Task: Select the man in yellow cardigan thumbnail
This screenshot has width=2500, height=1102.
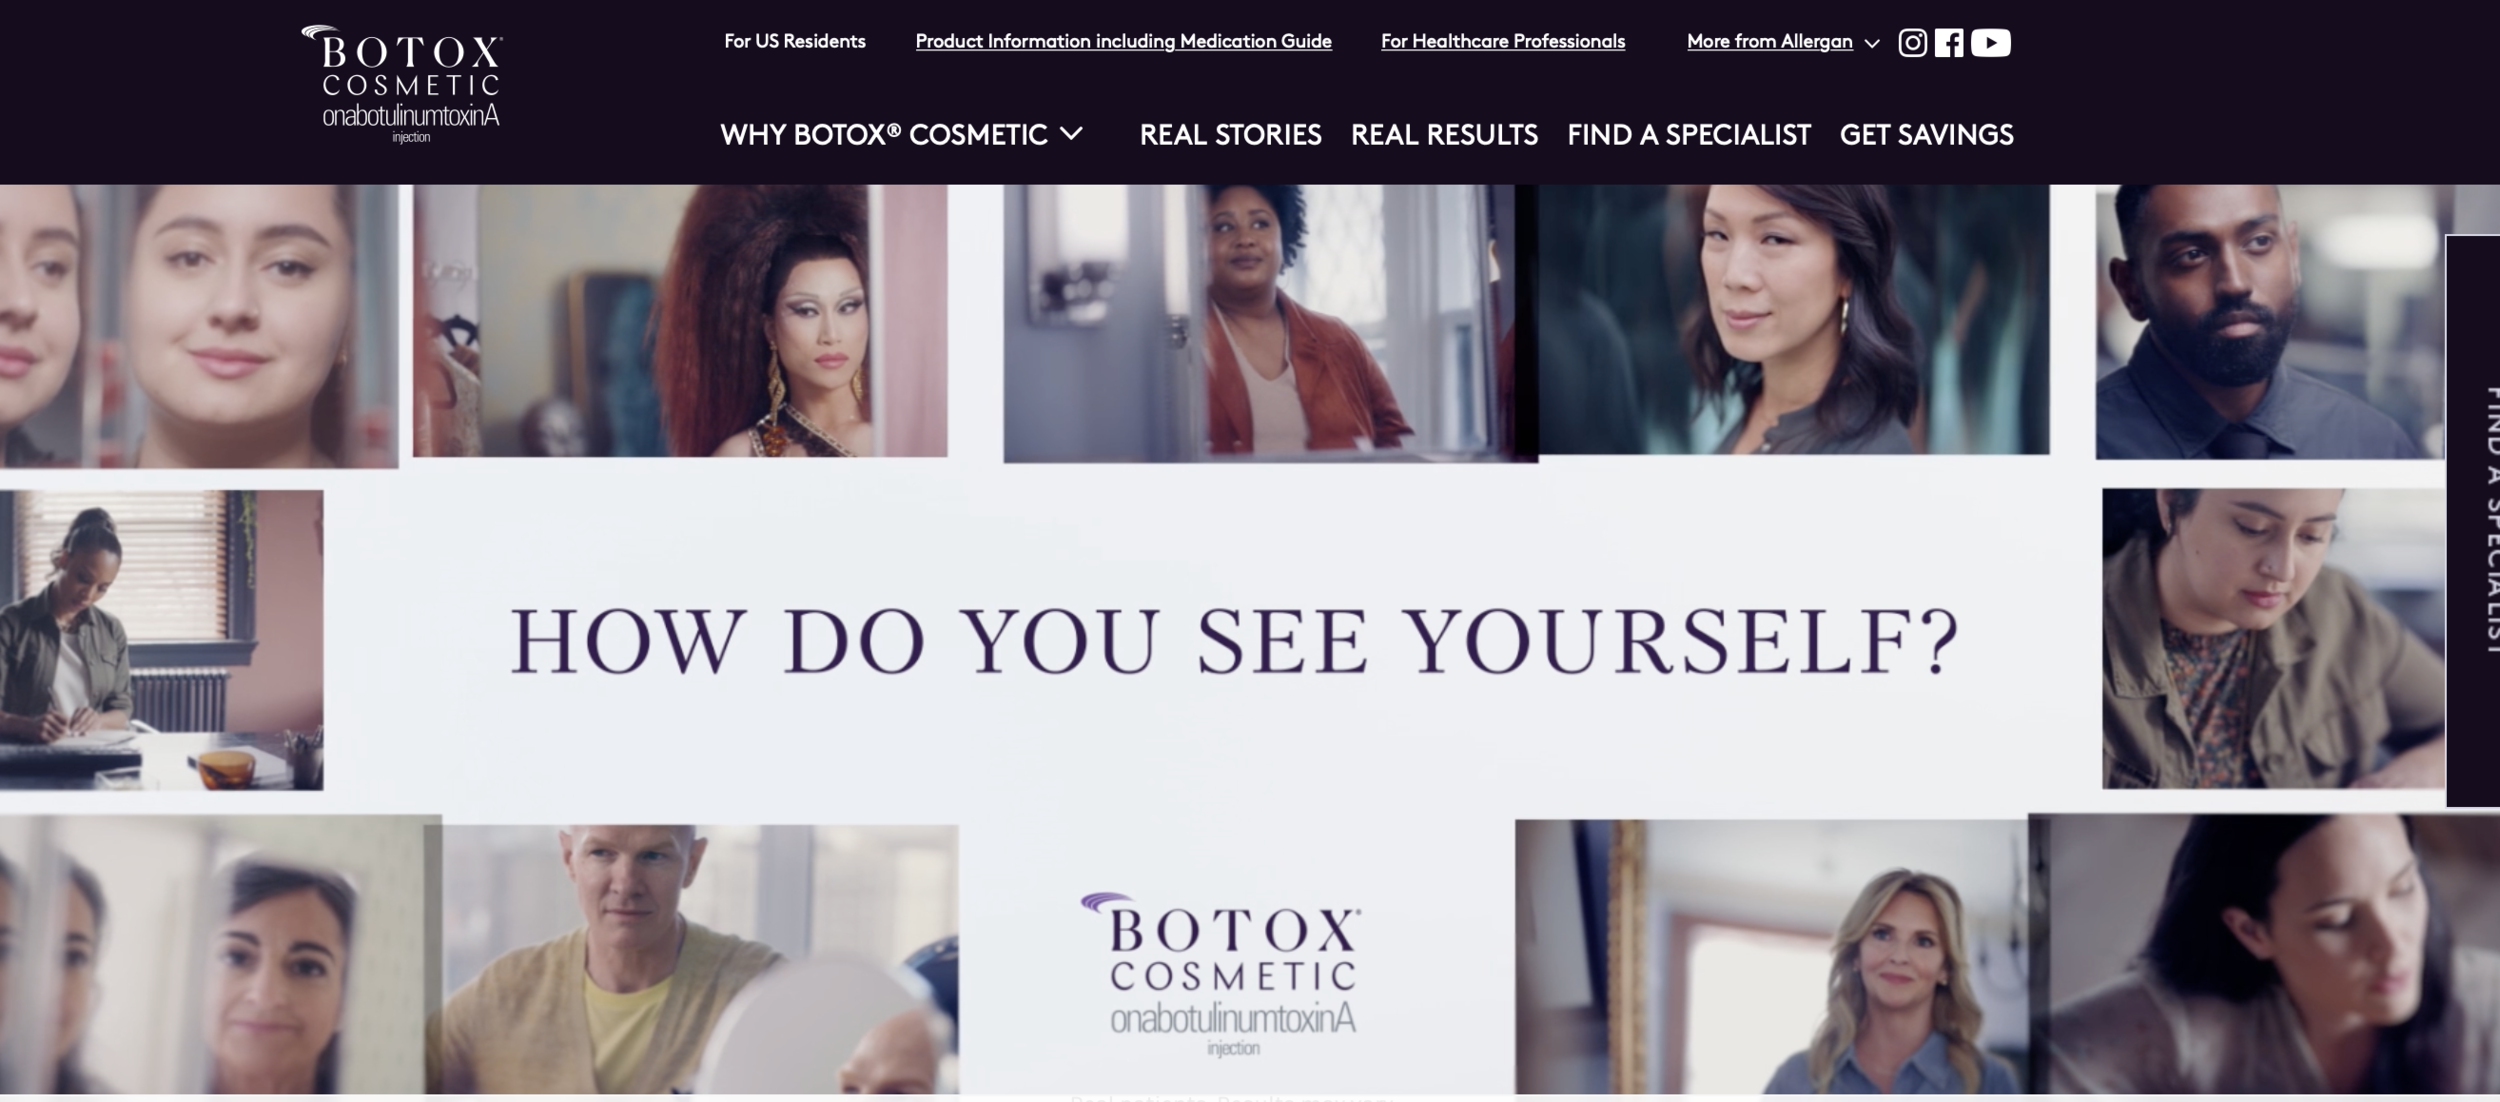Action: point(691,958)
